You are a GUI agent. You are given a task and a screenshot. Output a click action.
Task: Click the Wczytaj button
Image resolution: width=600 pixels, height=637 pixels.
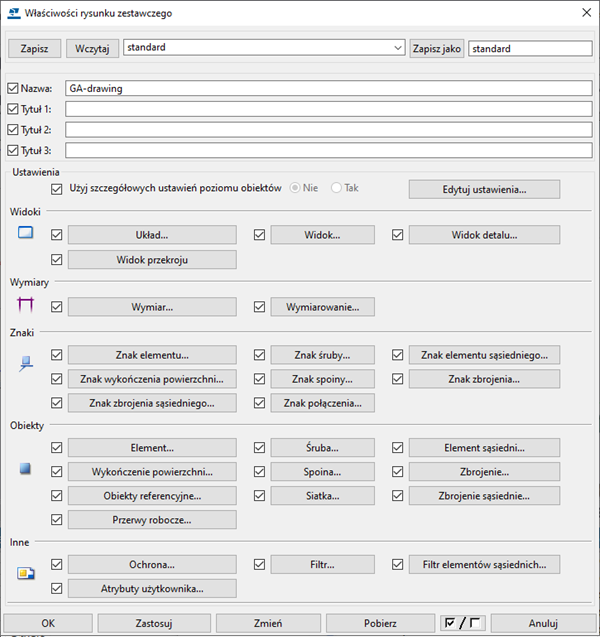click(x=92, y=48)
